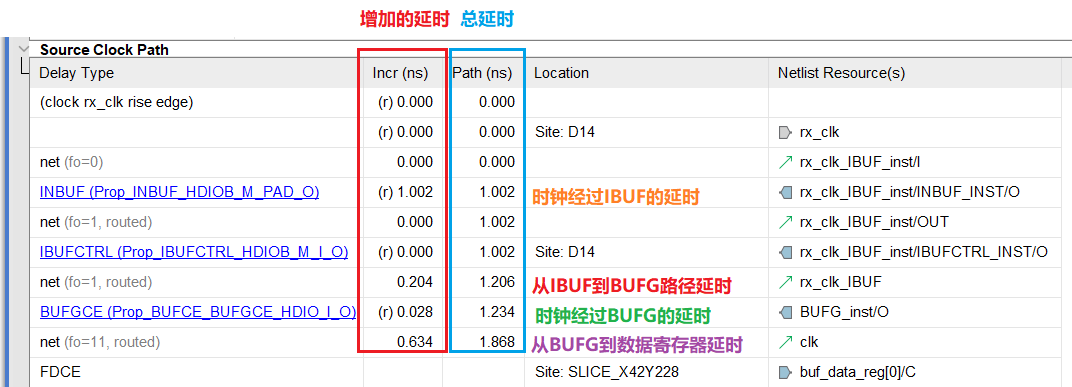
Task: Click Site: SLICE_X42Y228 location cell
Action: 606,373
